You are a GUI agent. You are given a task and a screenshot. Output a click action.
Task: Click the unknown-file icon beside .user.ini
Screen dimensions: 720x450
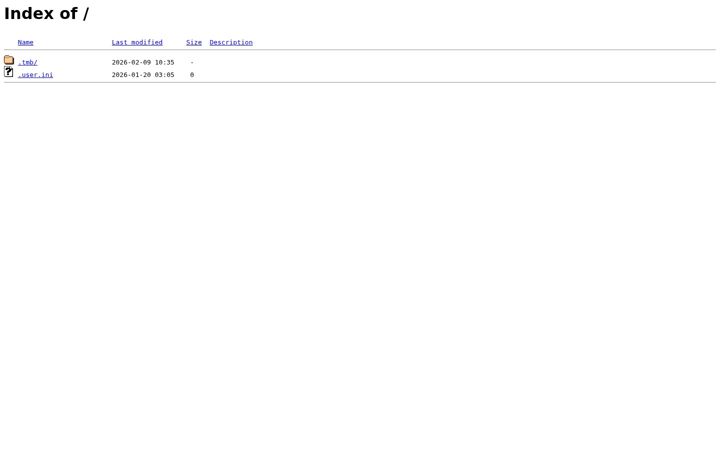coord(9,72)
